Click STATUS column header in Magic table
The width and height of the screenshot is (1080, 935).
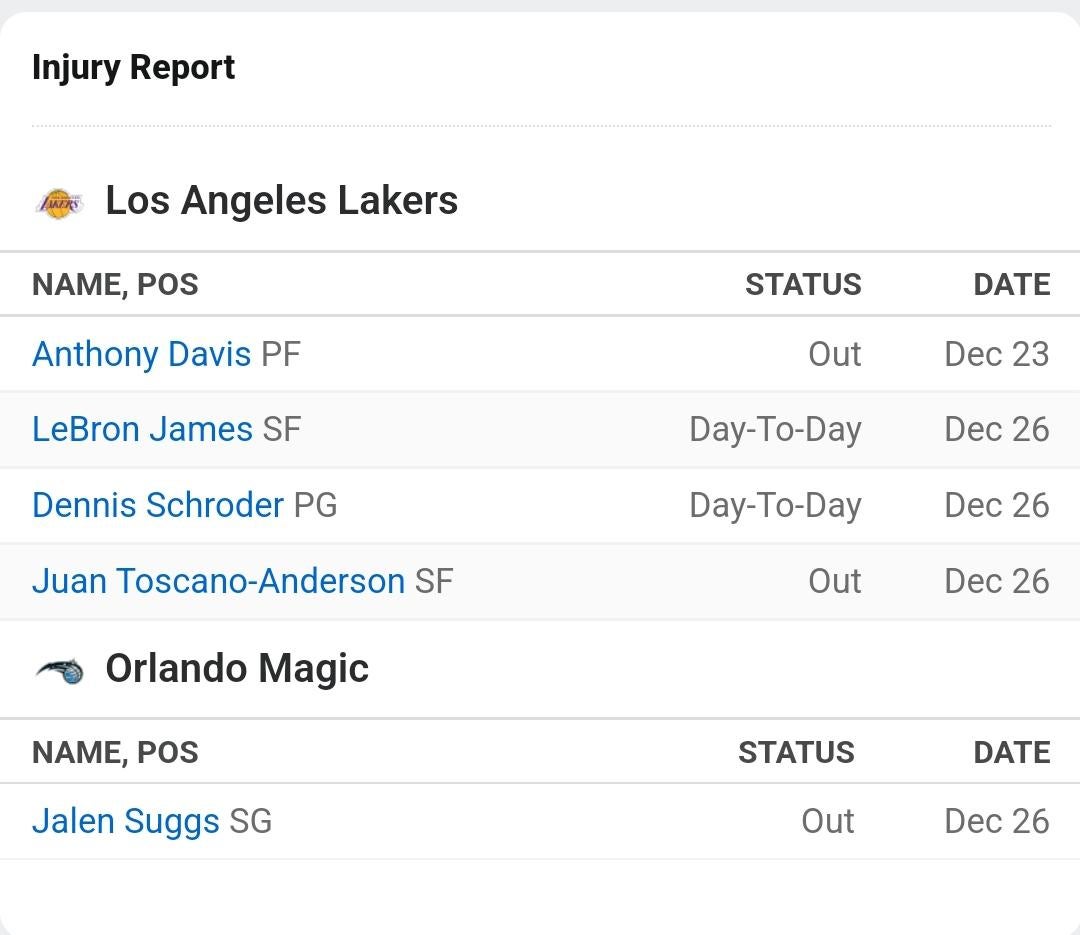click(x=796, y=753)
